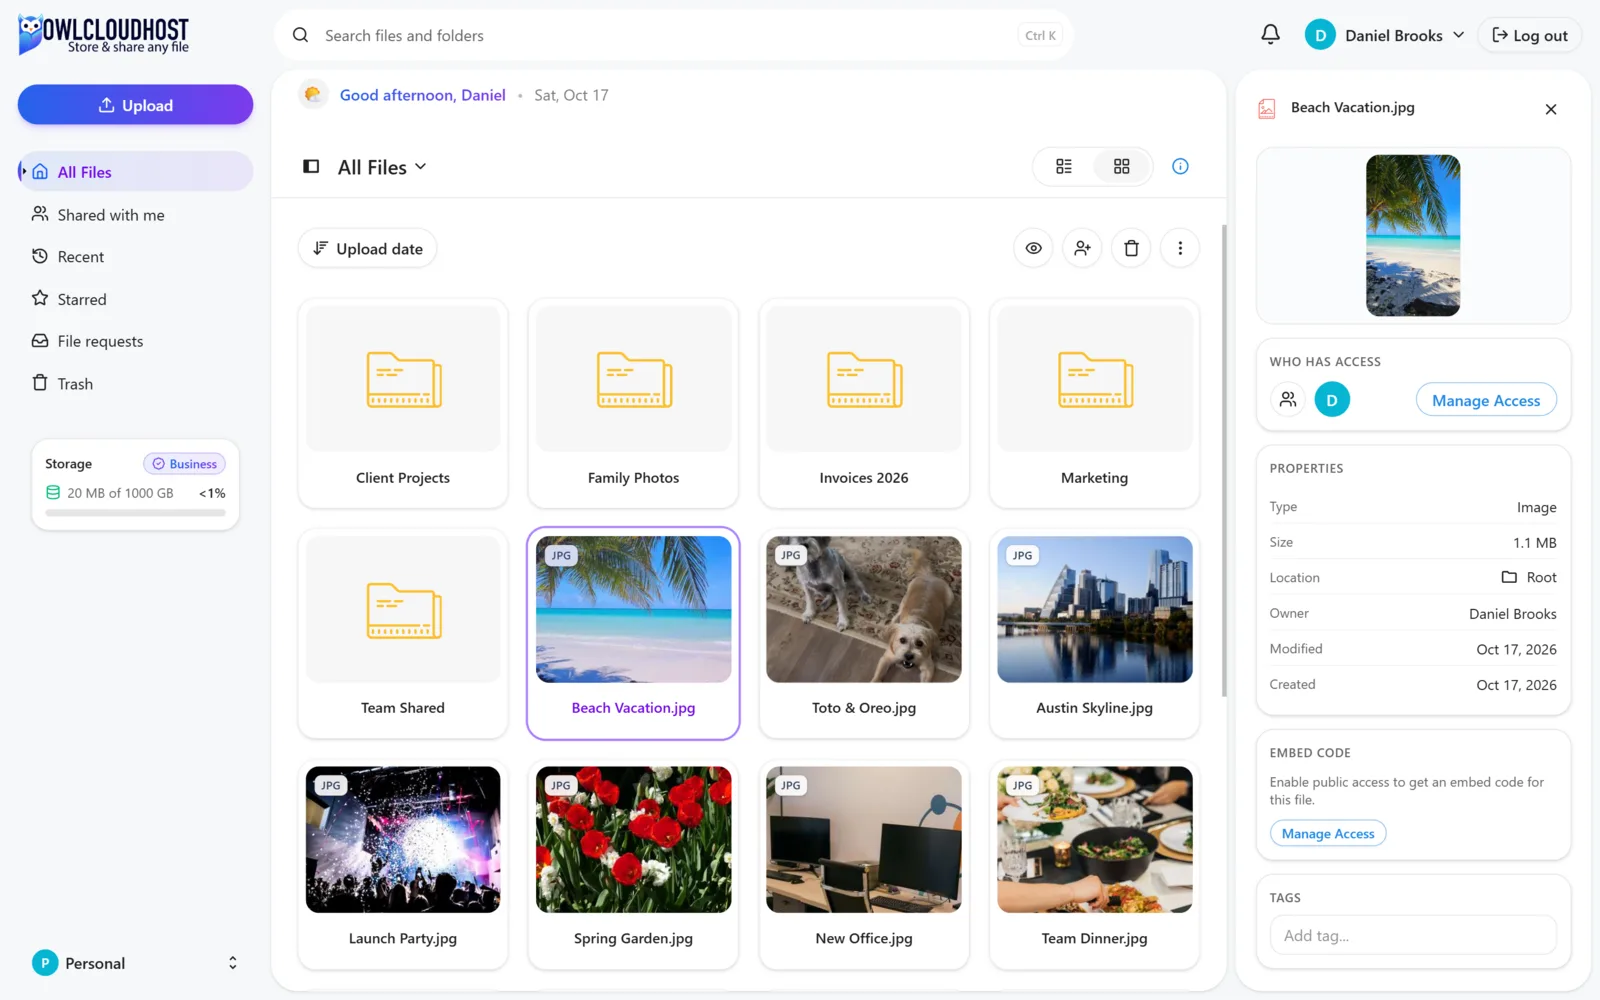Image resolution: width=1600 pixels, height=1000 pixels.
Task: Open the Personal workspace switcher
Action: click(135, 963)
